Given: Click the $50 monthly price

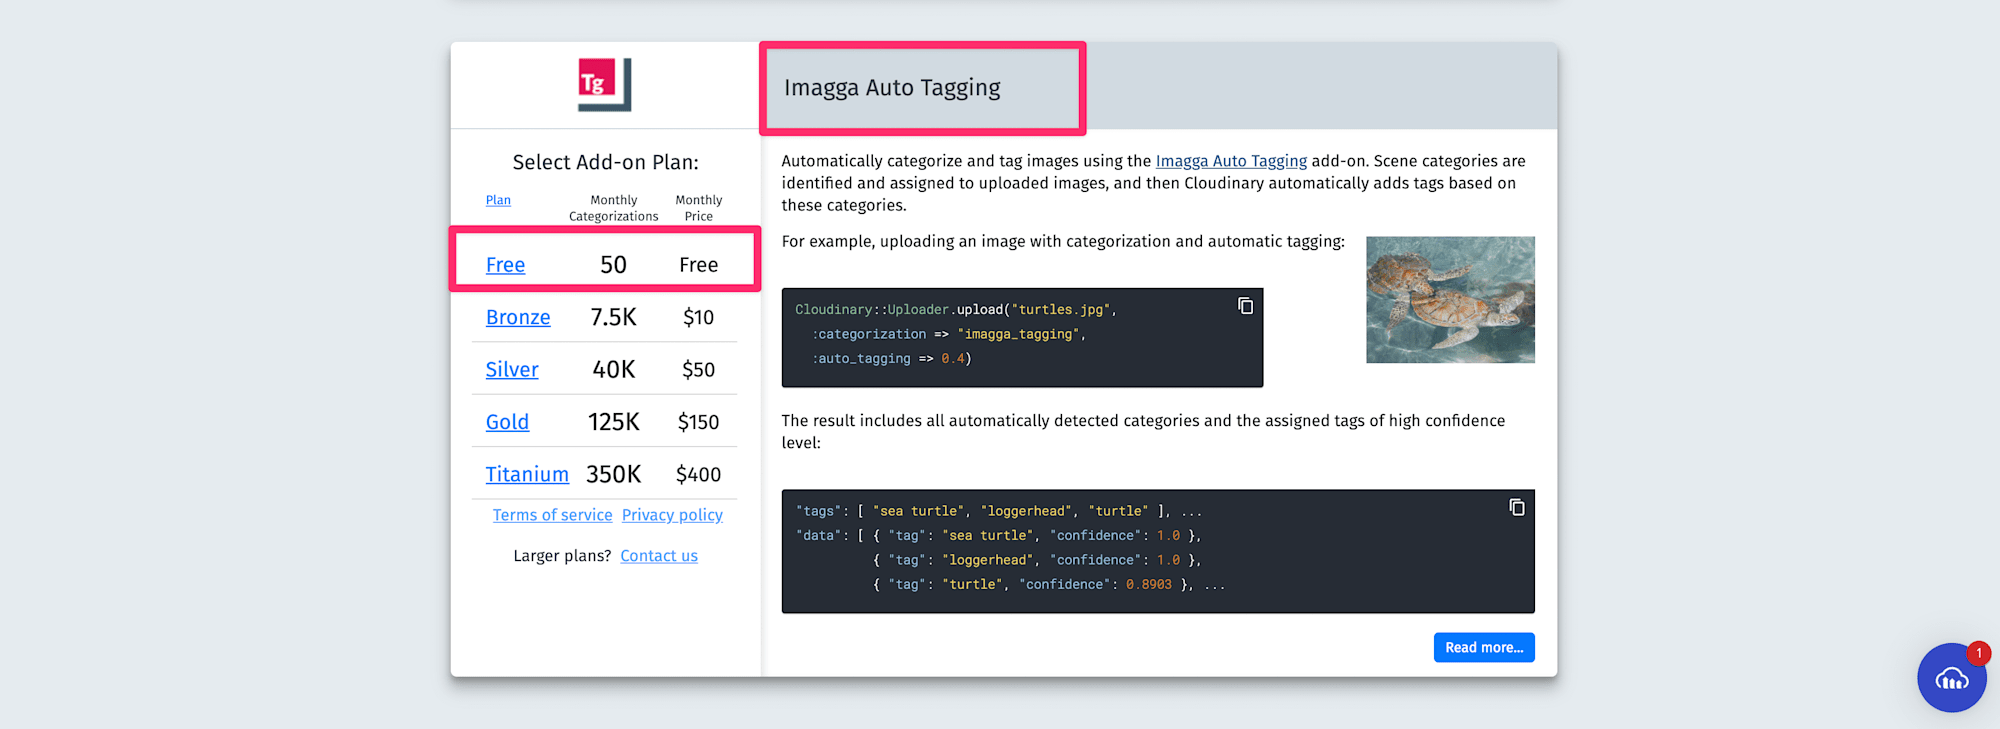Looking at the screenshot, I should tap(698, 370).
